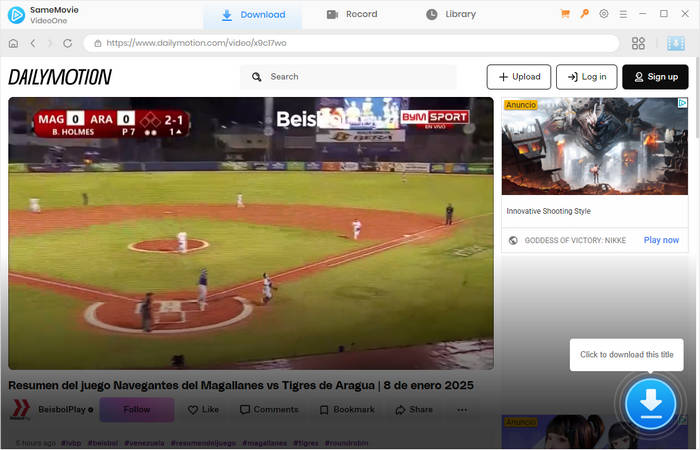Open the Comments section

click(269, 410)
